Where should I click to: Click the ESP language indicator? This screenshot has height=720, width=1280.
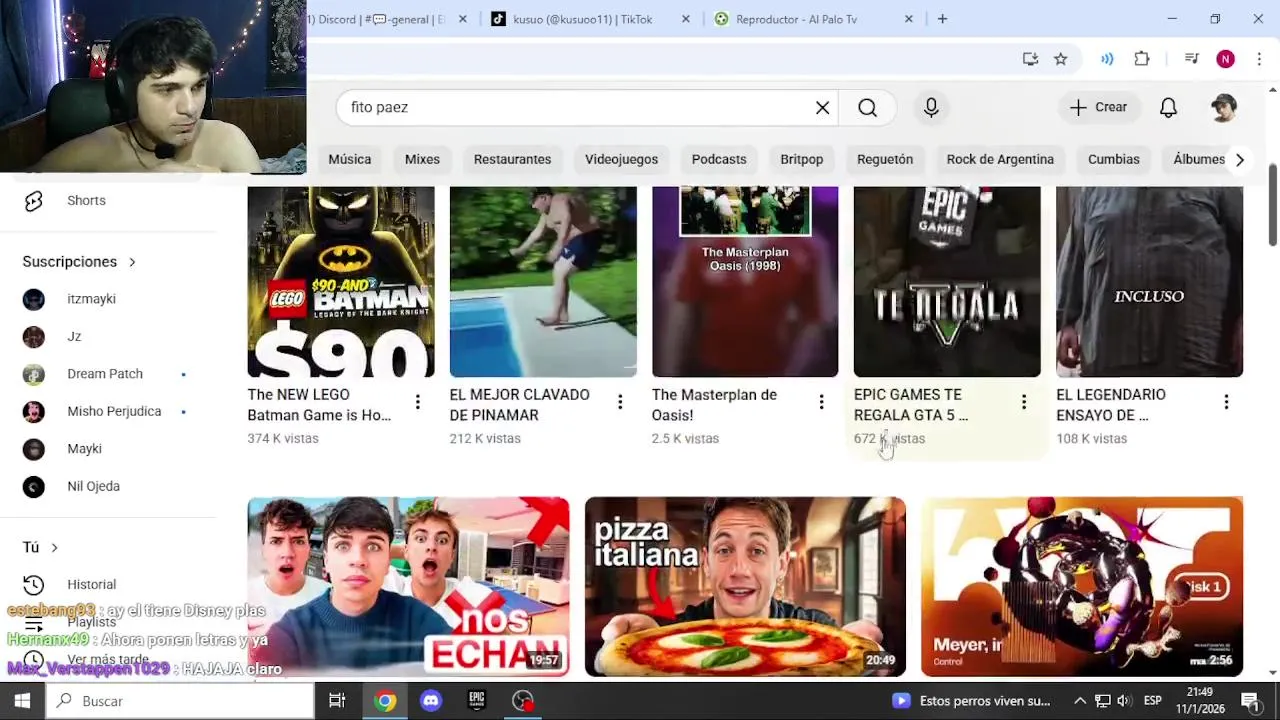(1152, 701)
